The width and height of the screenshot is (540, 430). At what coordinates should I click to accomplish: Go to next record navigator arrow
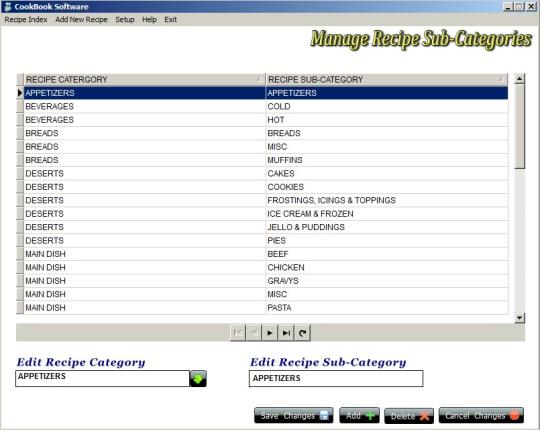click(x=270, y=333)
